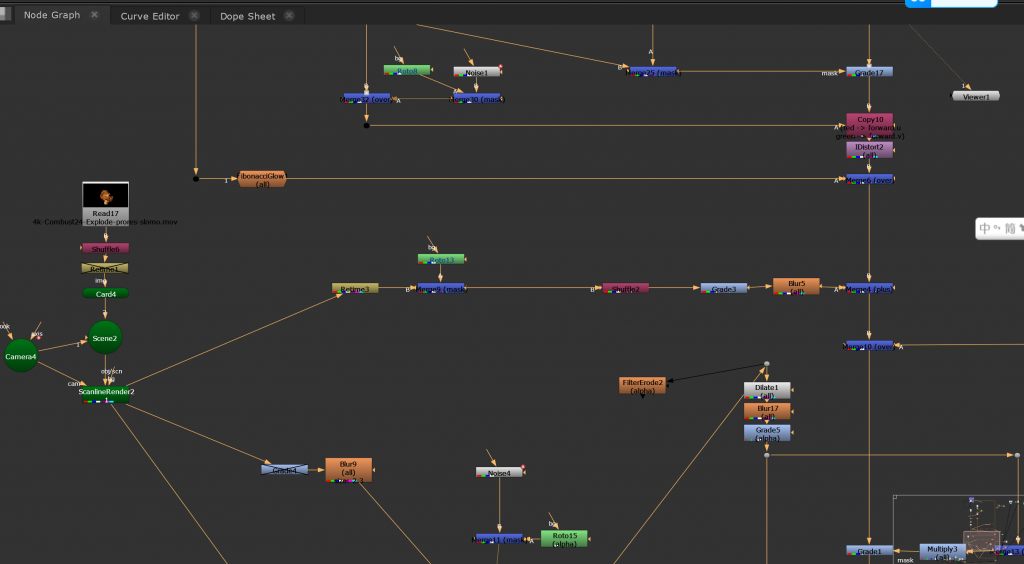1024x564 pixels.
Task: Select the Viewer1 node
Action: (x=976, y=96)
